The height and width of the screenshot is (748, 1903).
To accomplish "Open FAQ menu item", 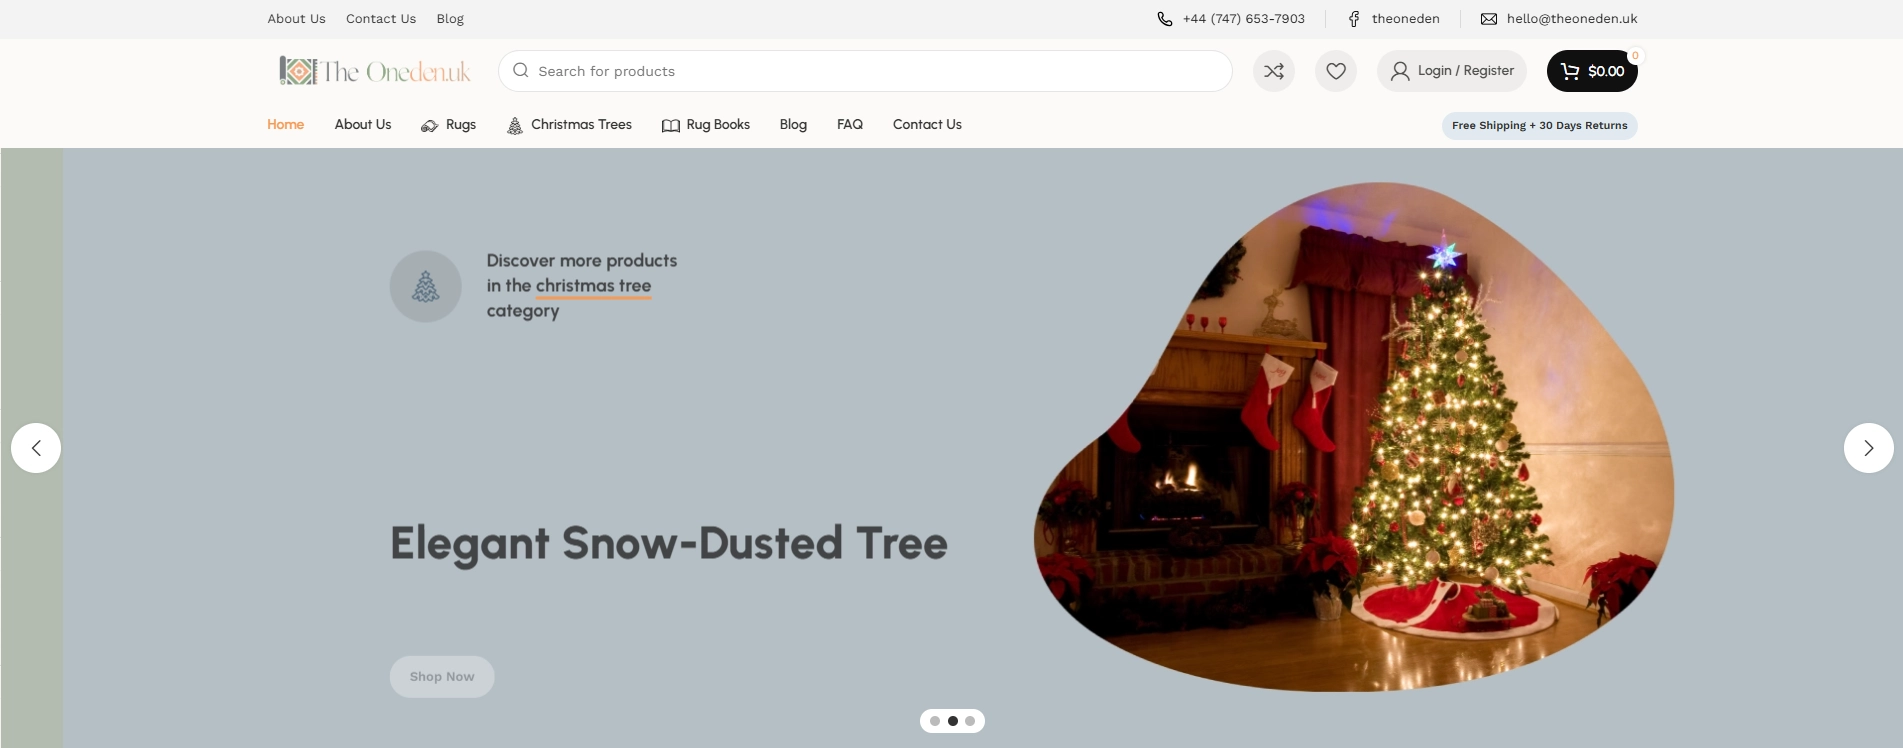I will (850, 124).
